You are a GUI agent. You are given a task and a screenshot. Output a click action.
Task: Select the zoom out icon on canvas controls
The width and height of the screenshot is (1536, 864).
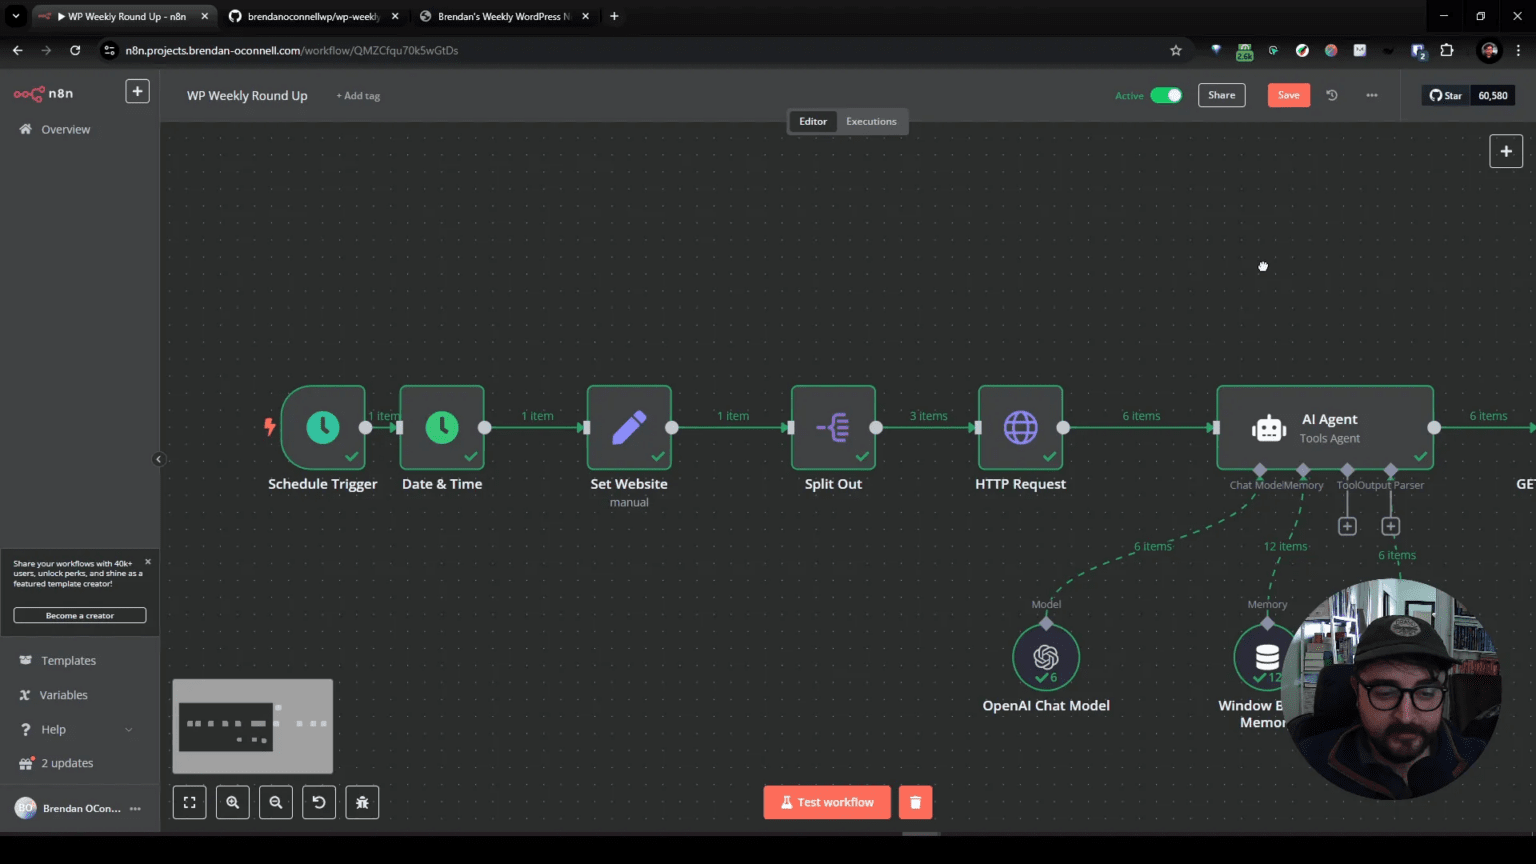coord(276,801)
